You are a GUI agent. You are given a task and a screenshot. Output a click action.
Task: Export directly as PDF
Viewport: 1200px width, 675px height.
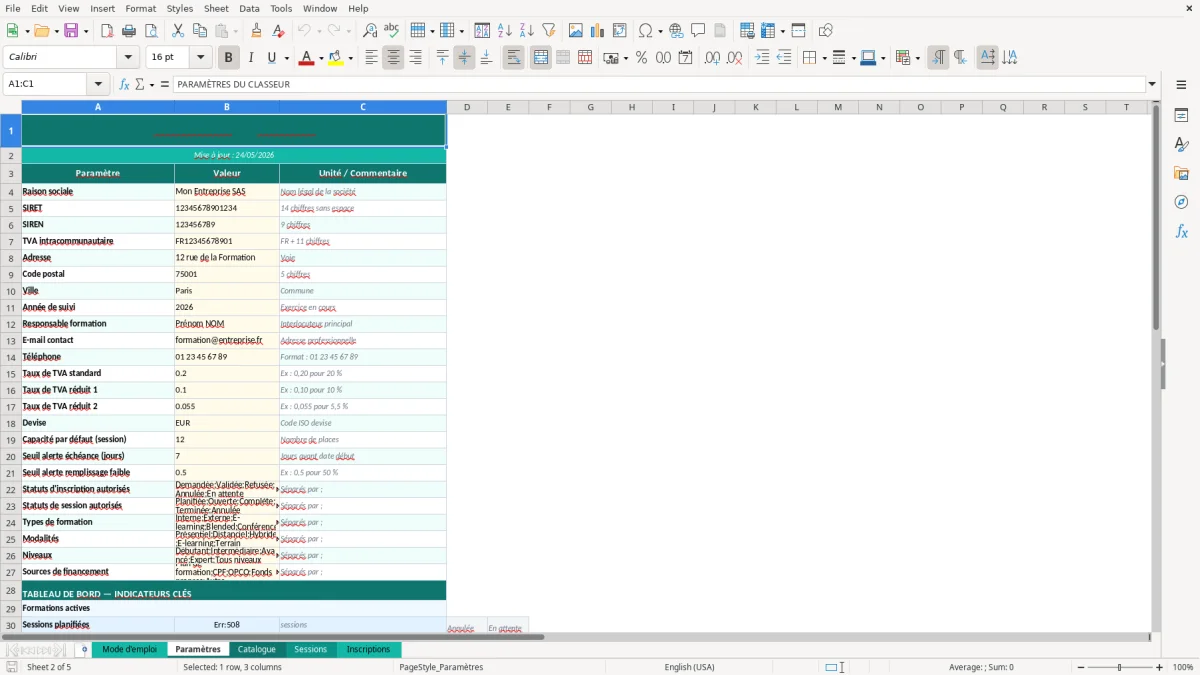click(x=107, y=31)
